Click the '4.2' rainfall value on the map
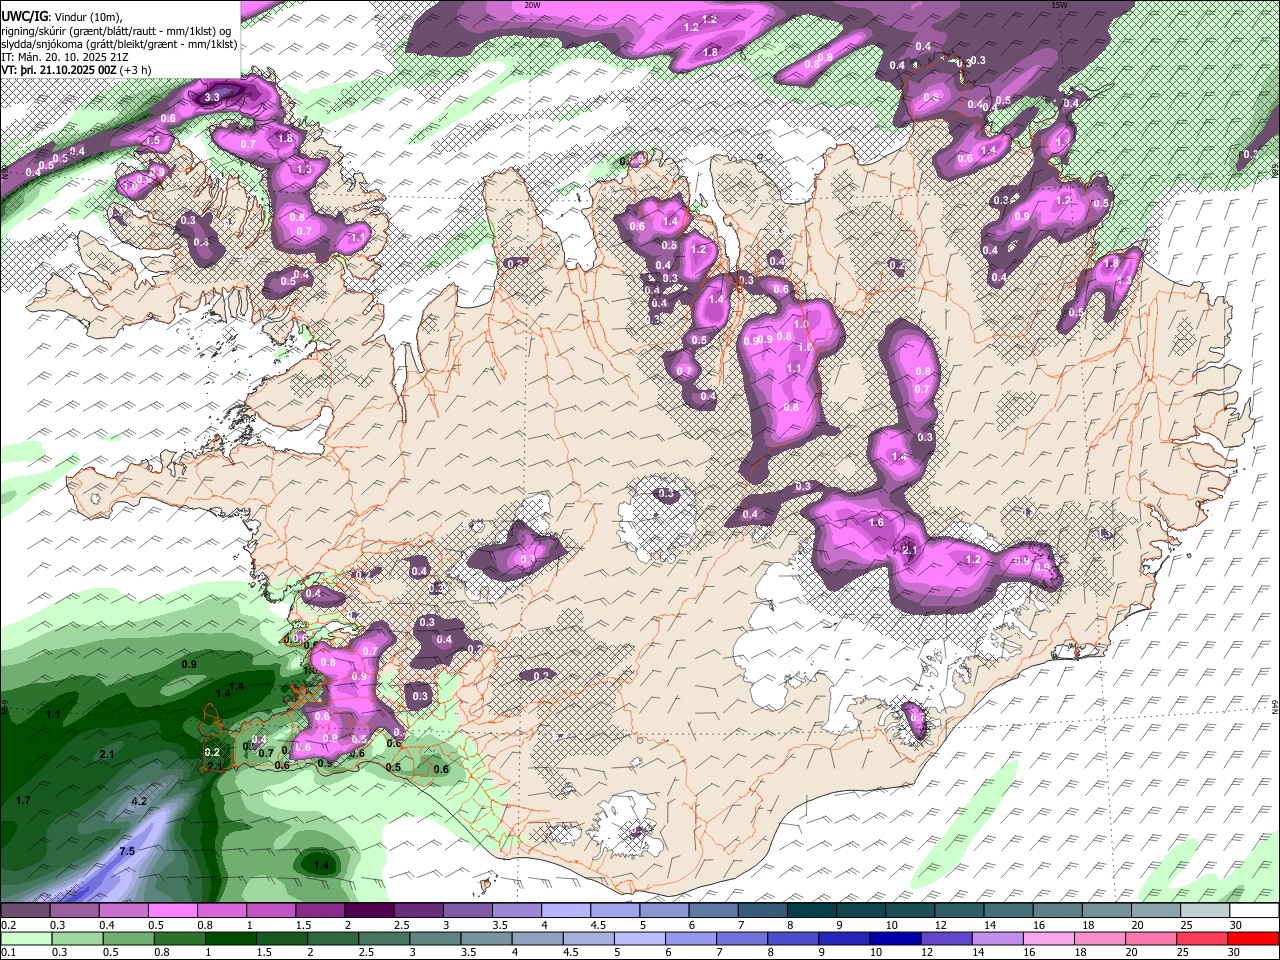 139,801
